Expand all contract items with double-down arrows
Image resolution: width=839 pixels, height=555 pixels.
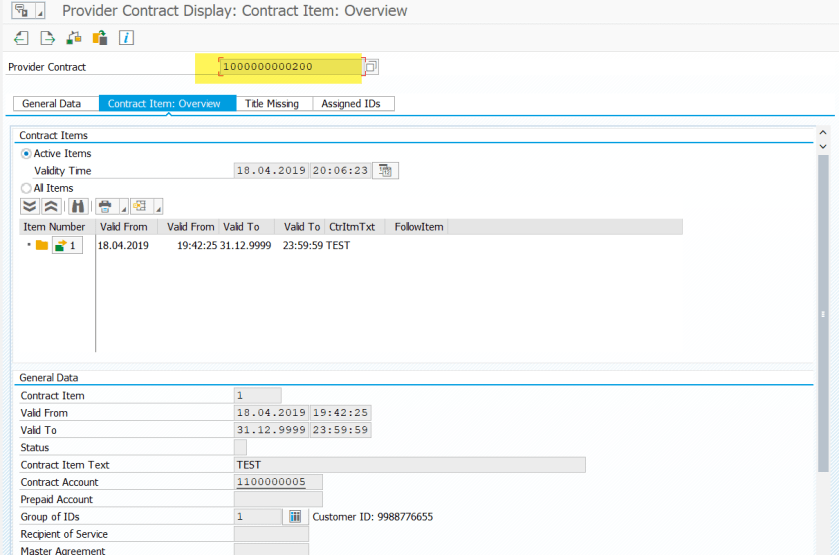[30, 206]
